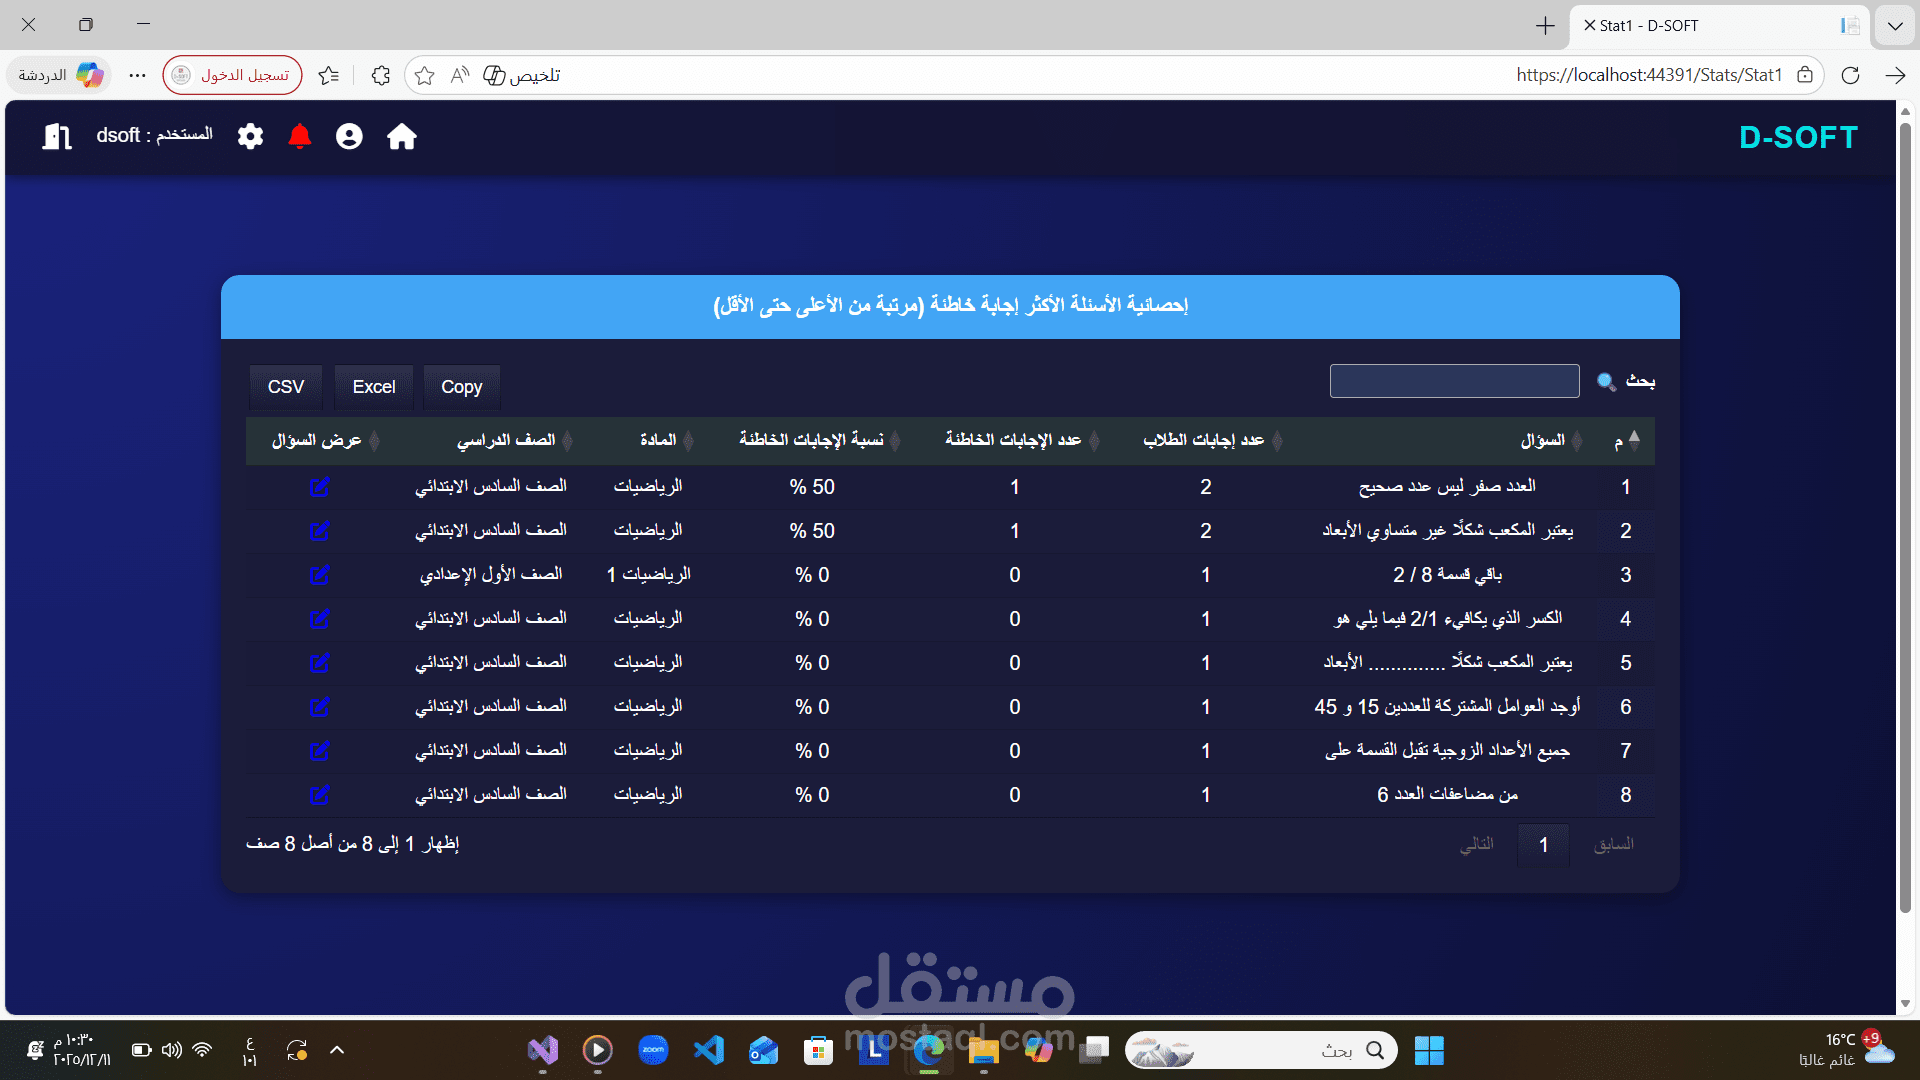The image size is (1920, 1080).
Task: Open question view icon in row 8
Action: pos(319,795)
